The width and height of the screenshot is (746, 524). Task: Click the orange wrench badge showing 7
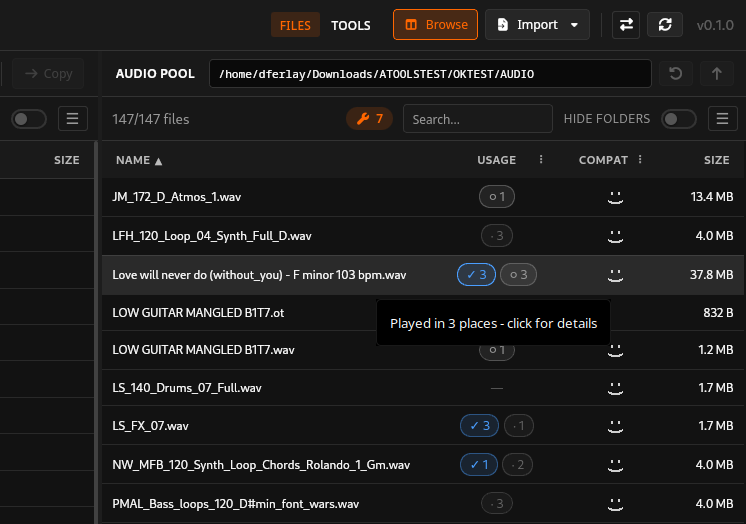point(370,119)
